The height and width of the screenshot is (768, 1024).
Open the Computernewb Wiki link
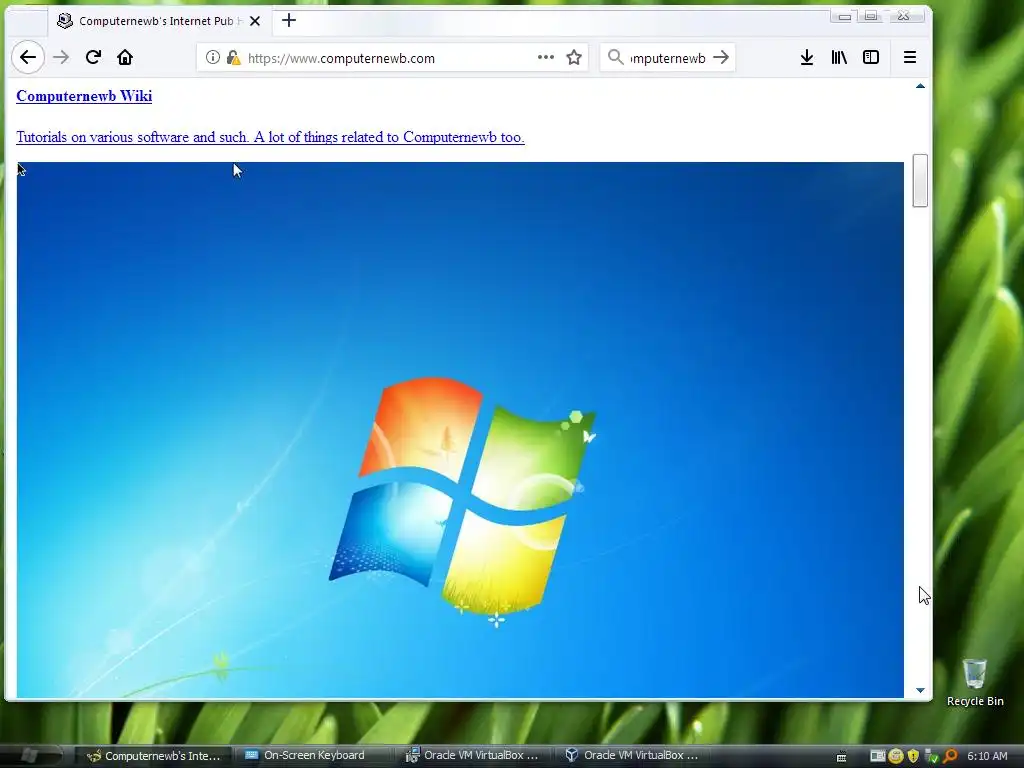84,96
